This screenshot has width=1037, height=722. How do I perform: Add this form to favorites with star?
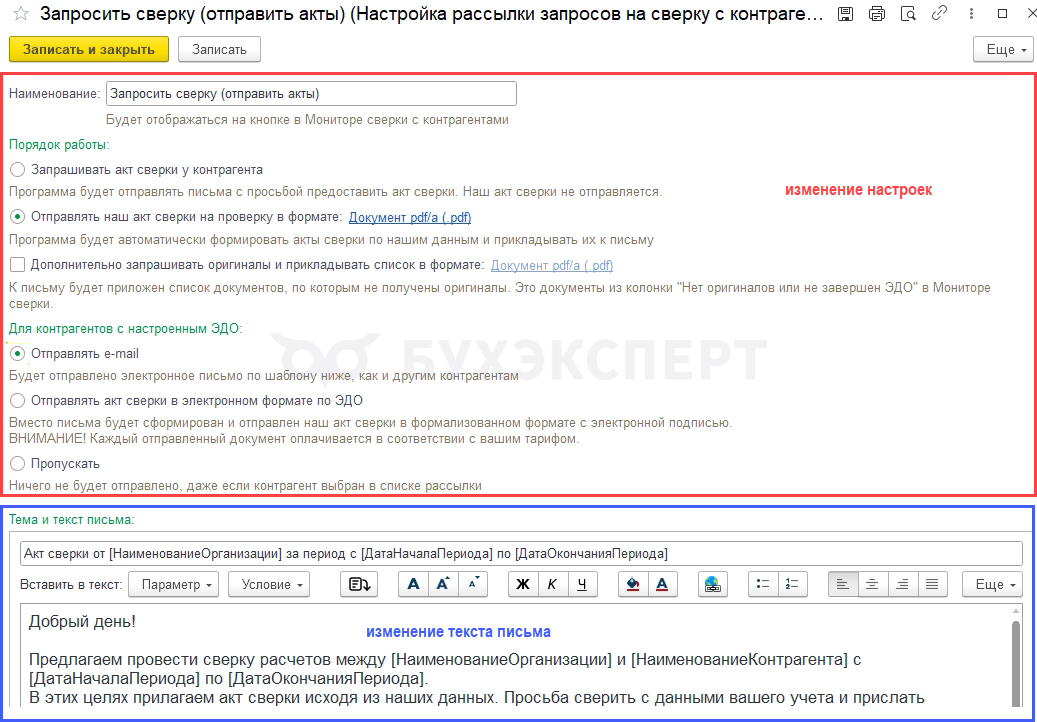tap(21, 14)
